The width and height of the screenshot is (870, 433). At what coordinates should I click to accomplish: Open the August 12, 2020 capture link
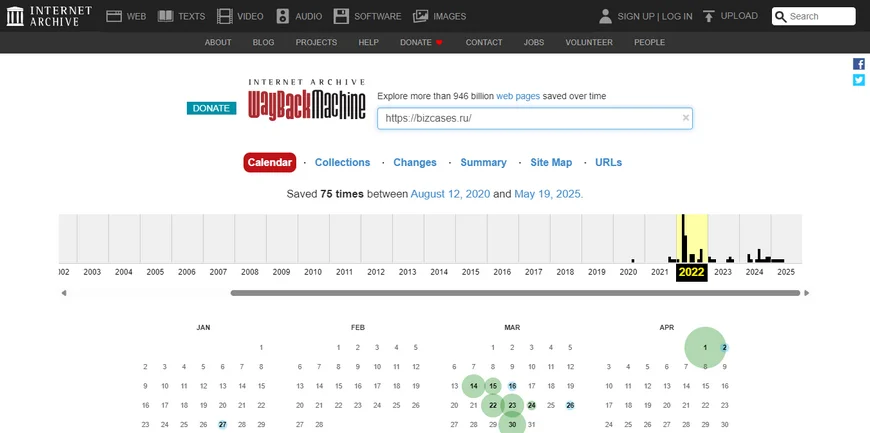click(x=451, y=194)
